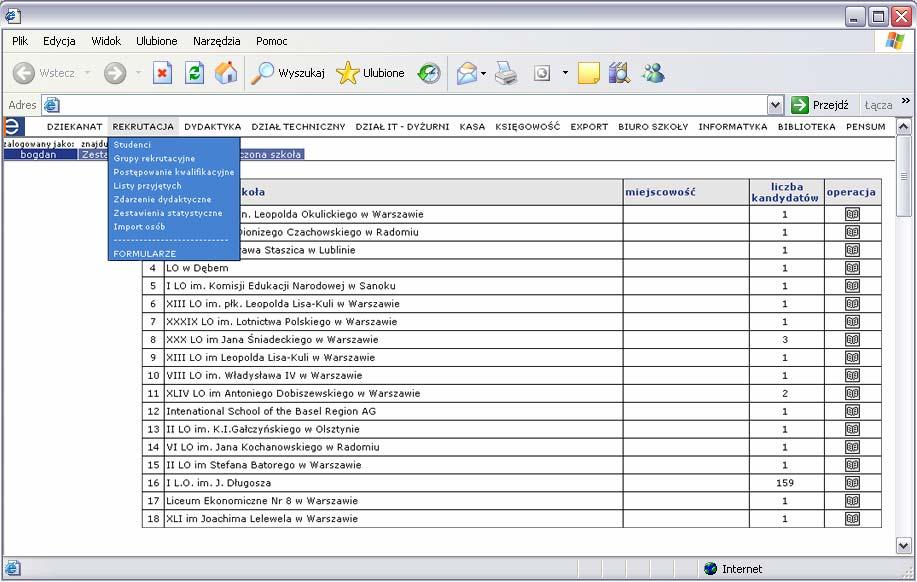The height and width of the screenshot is (582, 917).
Task: Open Wyszukaj search in toolbar
Action: [x=288, y=73]
